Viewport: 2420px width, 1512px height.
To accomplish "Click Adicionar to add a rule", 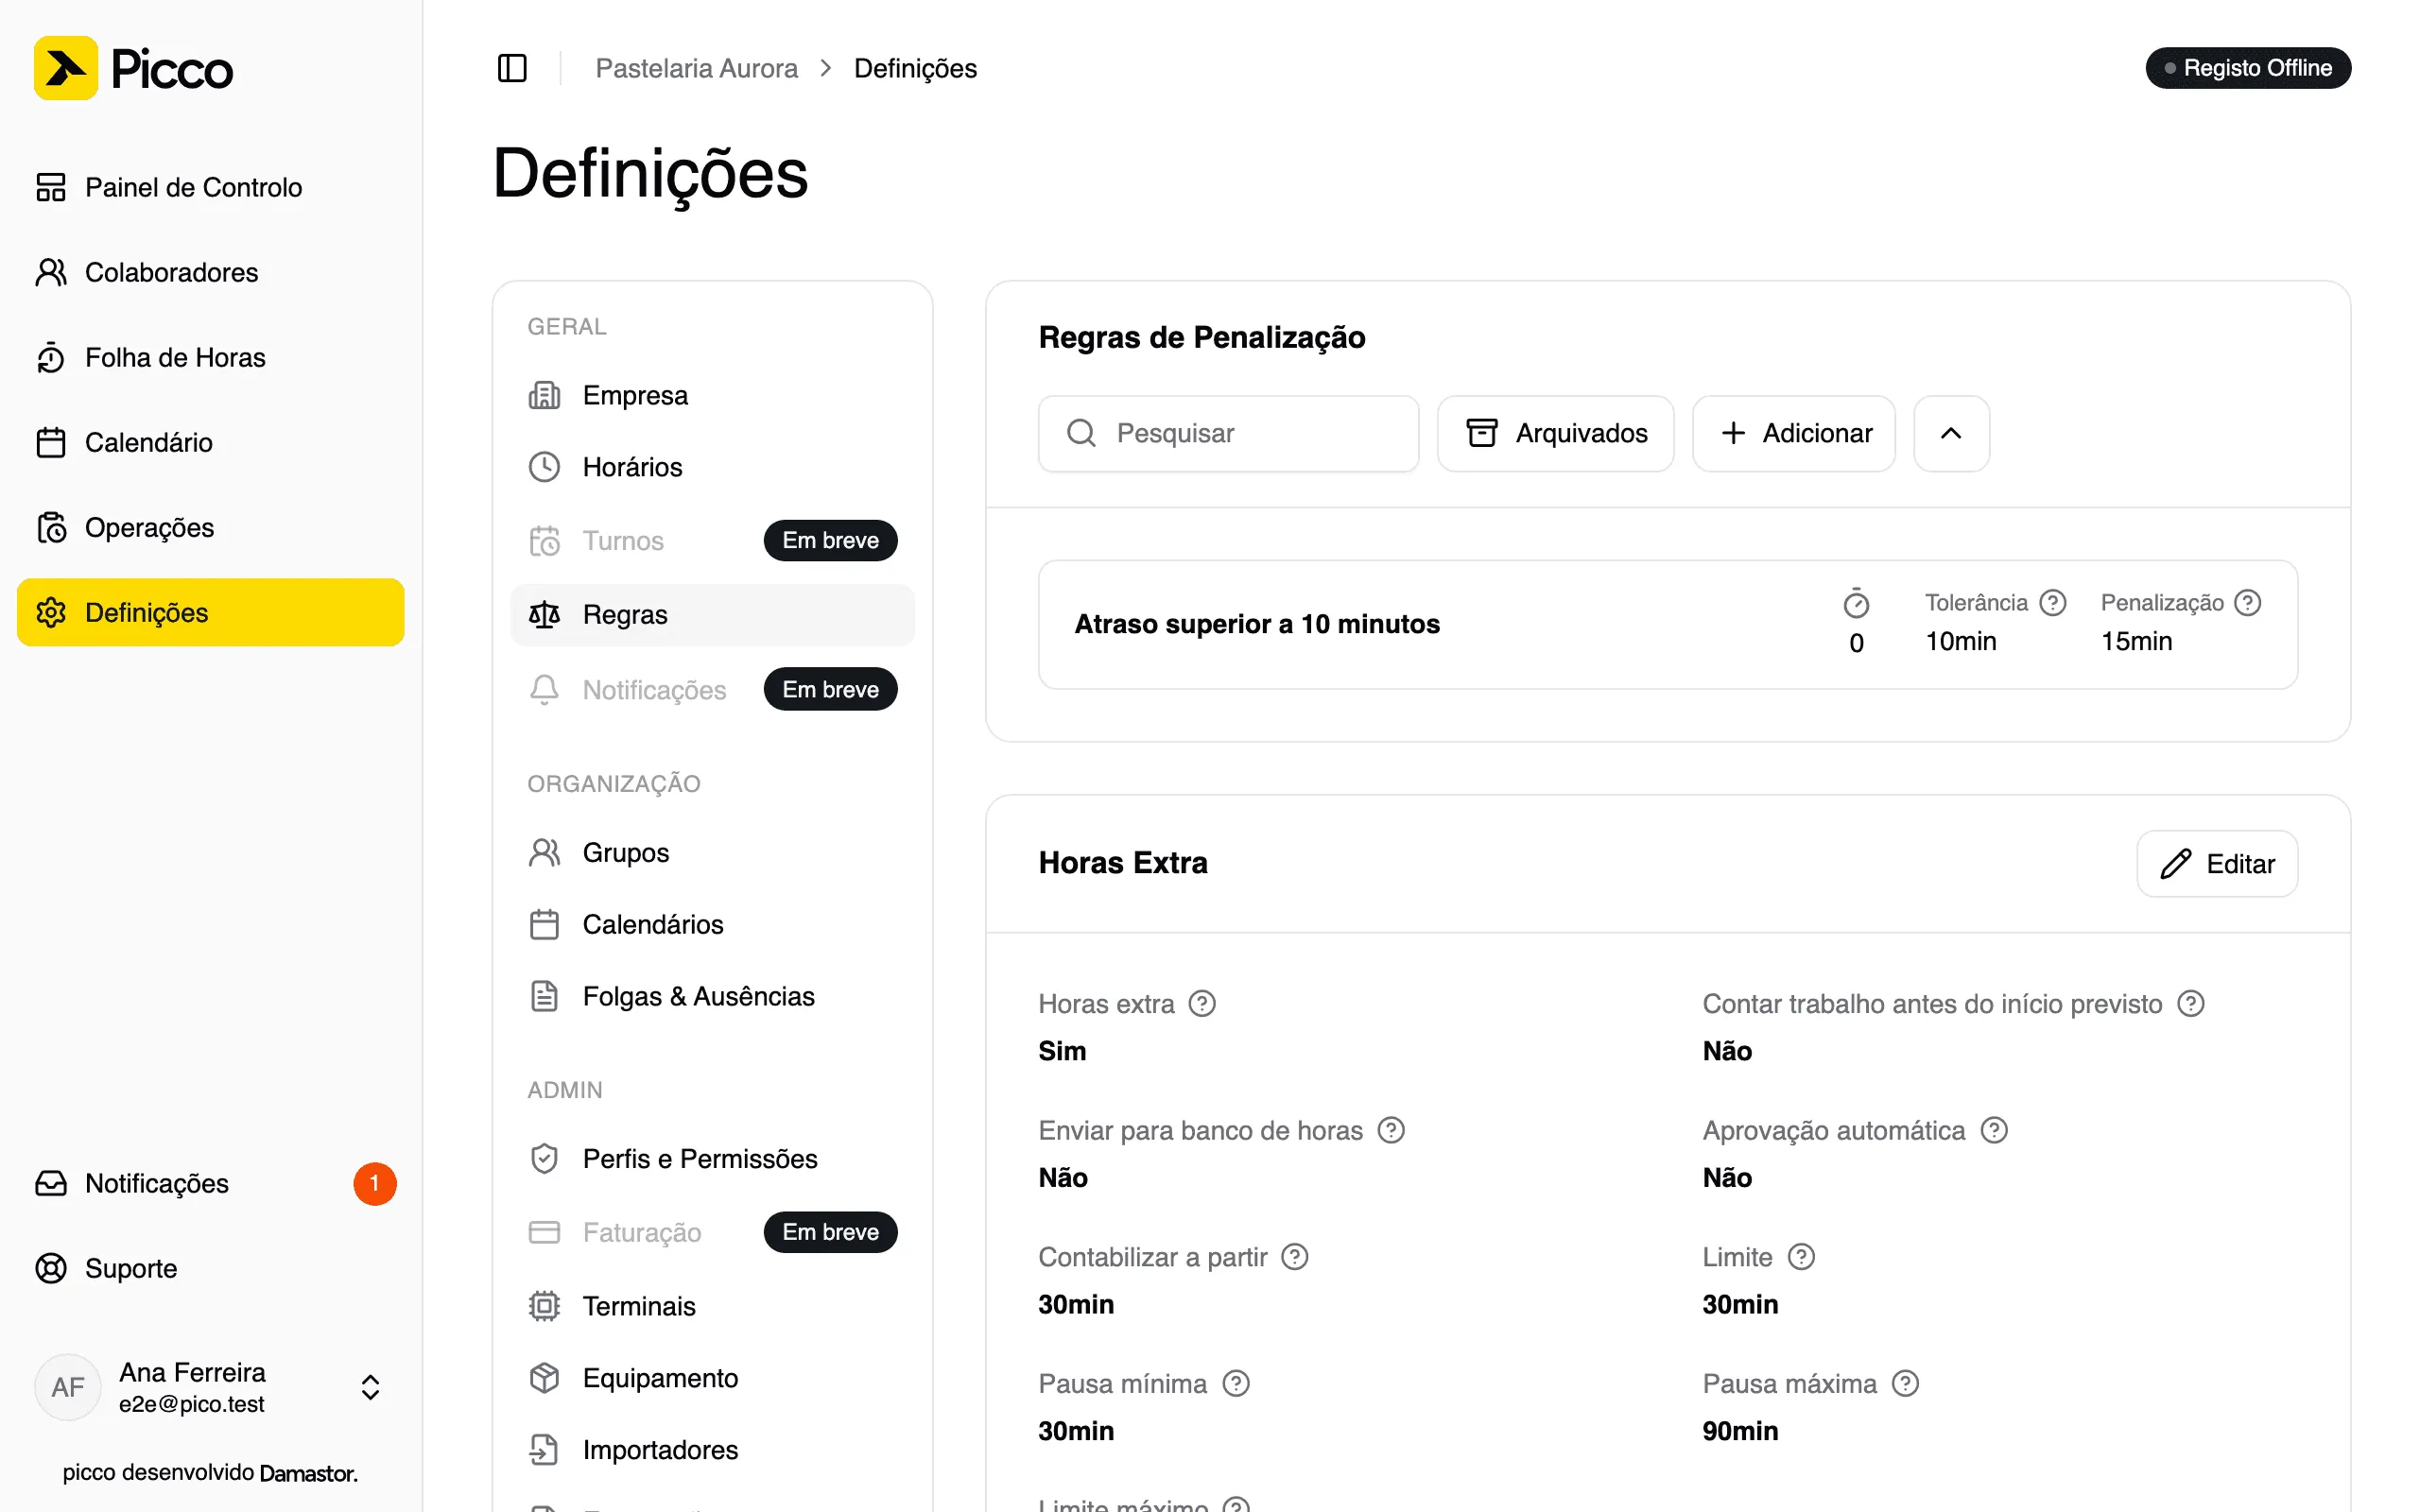I will point(1794,433).
